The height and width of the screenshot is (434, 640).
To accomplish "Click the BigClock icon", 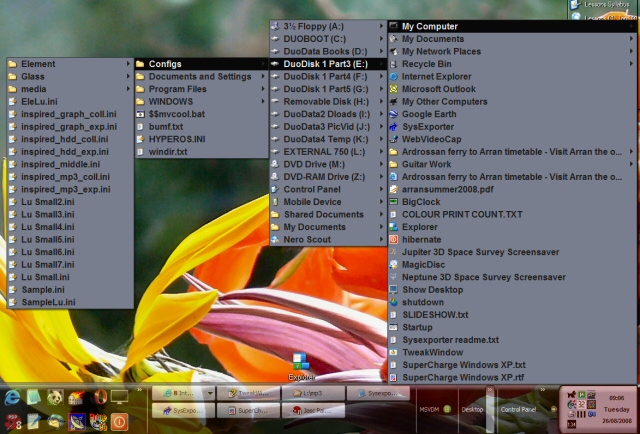I will tap(393, 202).
